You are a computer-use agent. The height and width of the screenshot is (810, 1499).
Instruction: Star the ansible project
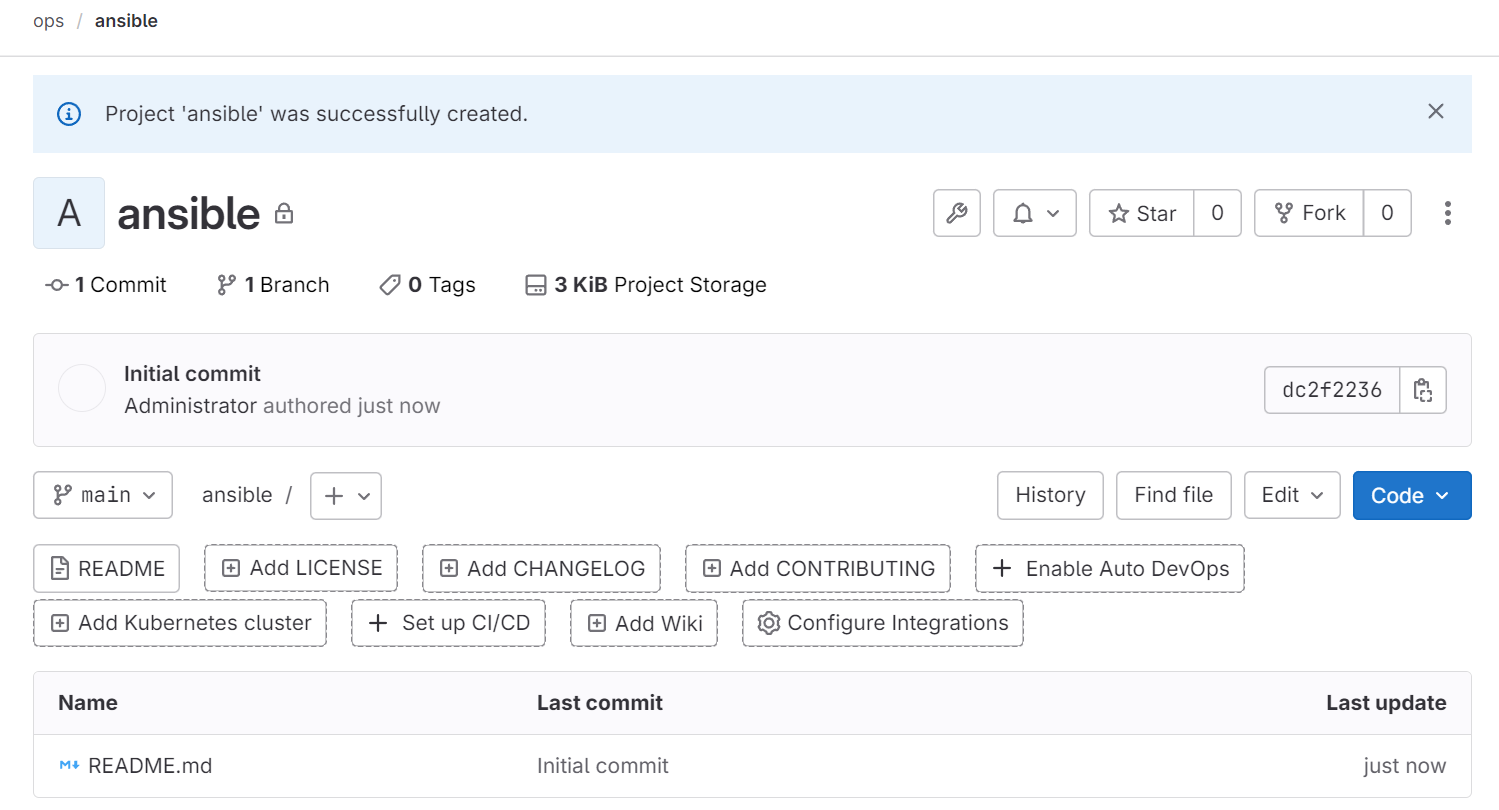1142,213
